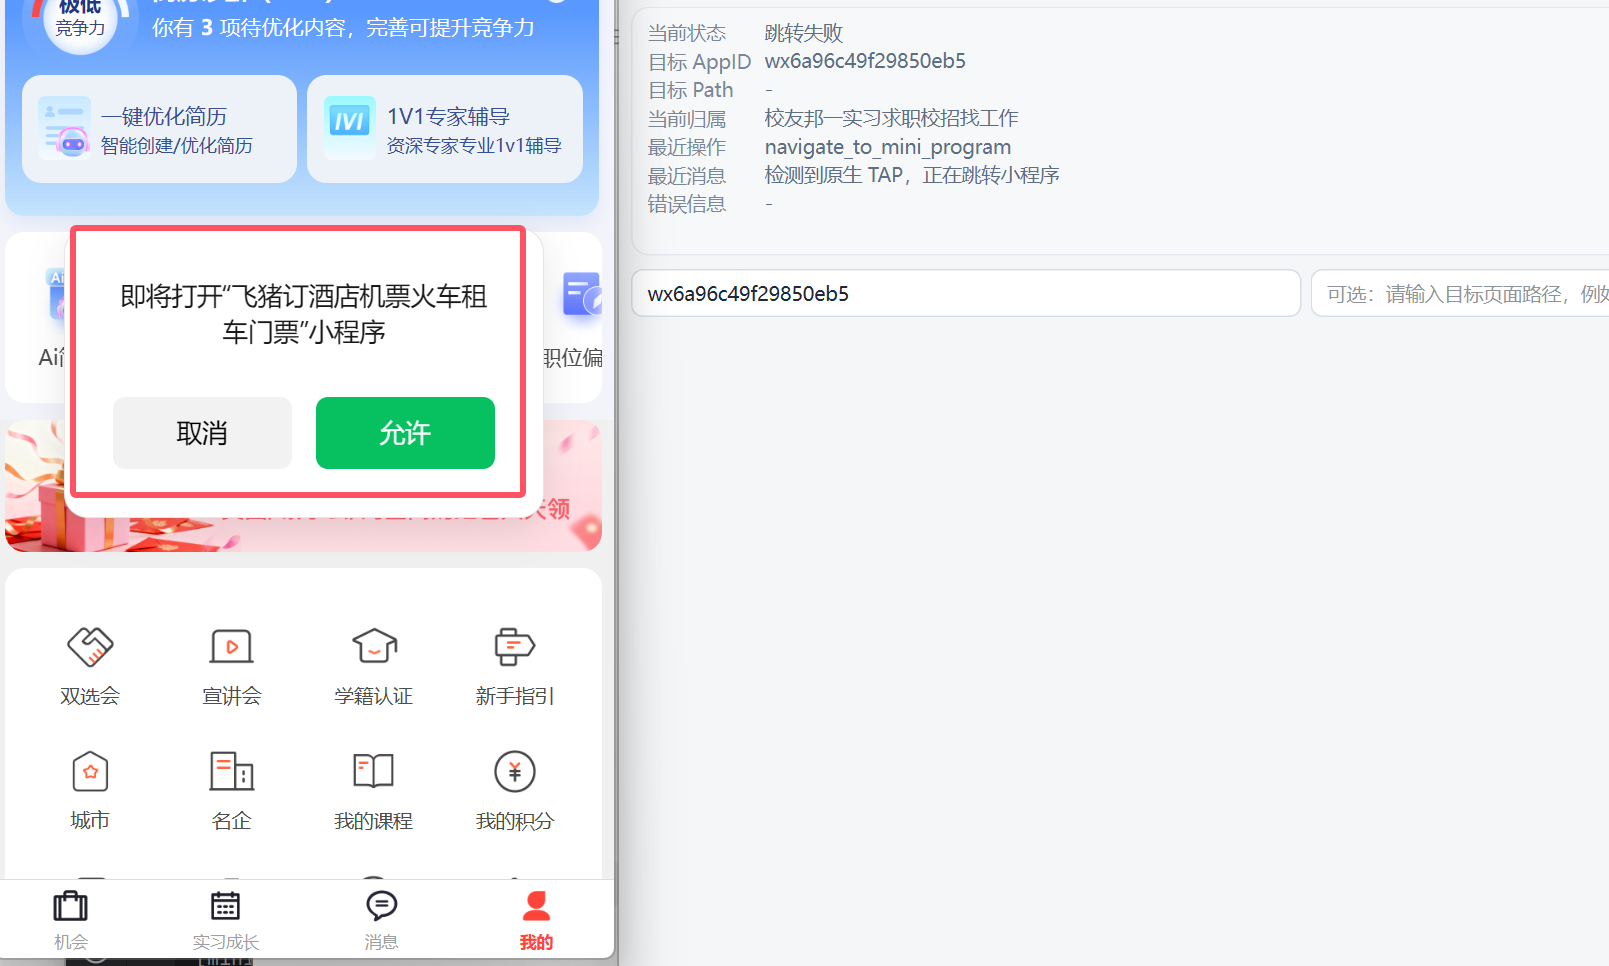Open the 一键优化简历 card
The width and height of the screenshot is (1609, 966).
pos(159,129)
